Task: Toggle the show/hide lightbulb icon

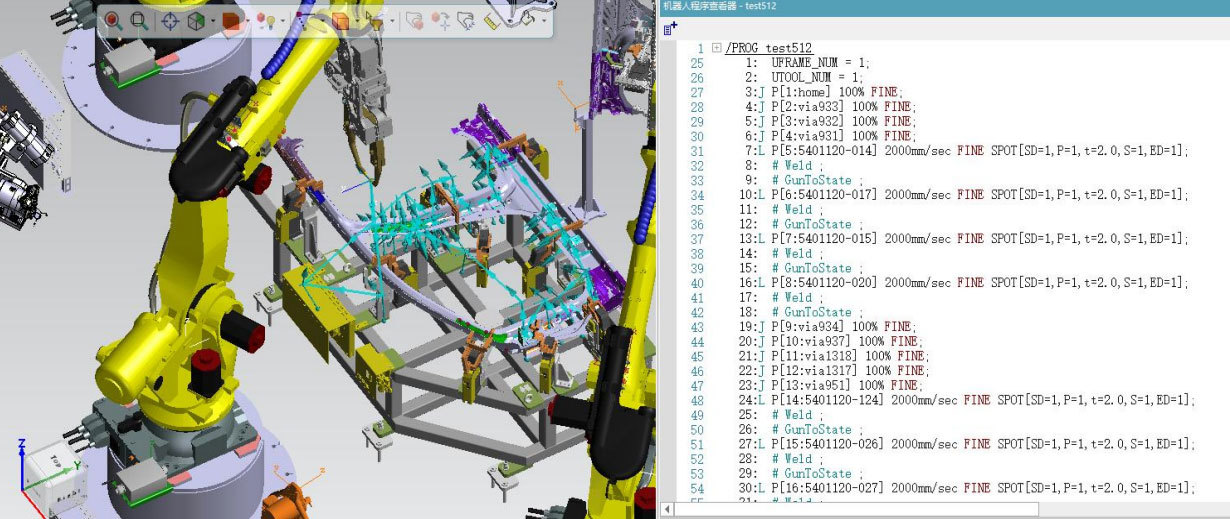Action: click(x=265, y=21)
